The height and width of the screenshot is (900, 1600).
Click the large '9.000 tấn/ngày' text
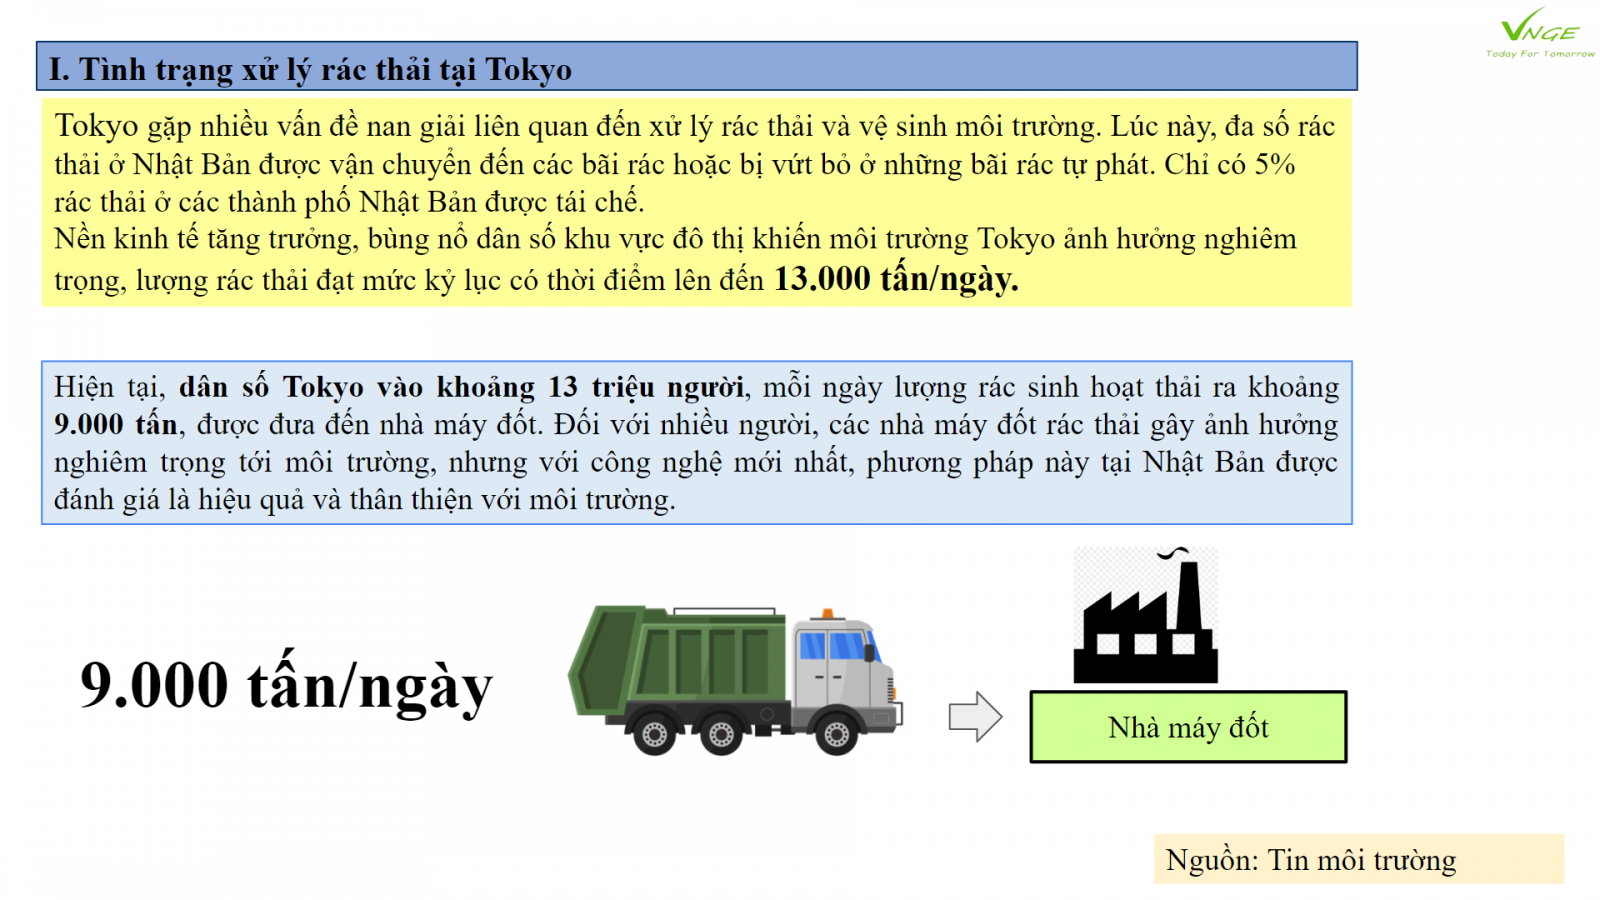(287, 685)
